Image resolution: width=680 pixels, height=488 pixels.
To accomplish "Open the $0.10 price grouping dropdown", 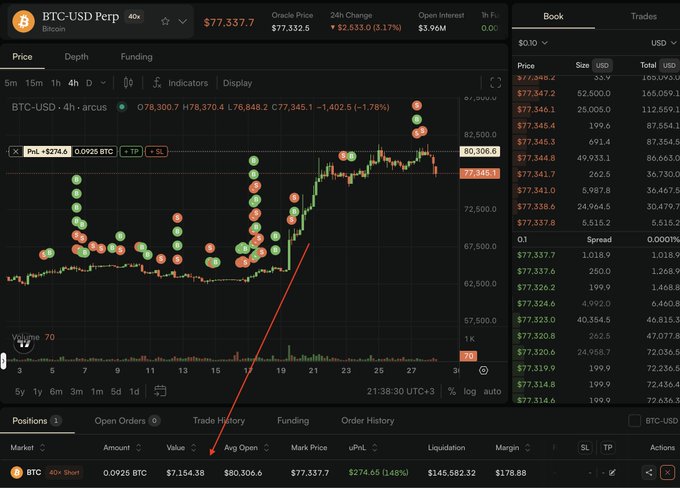I will tap(533, 43).
